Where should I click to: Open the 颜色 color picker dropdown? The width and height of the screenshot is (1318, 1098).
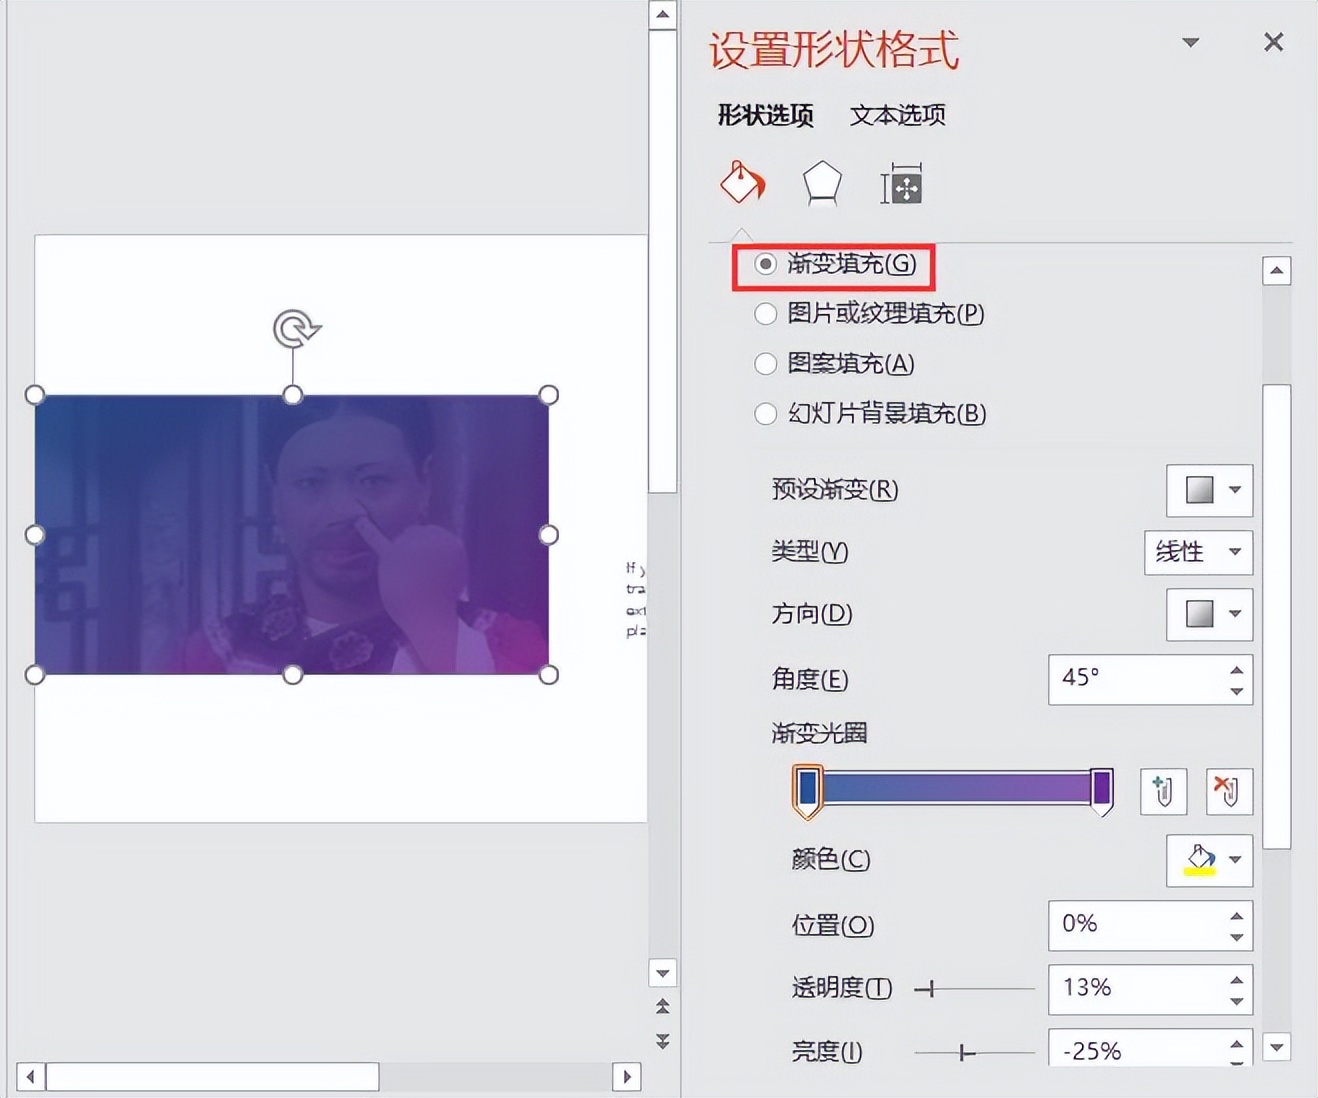[1210, 861]
